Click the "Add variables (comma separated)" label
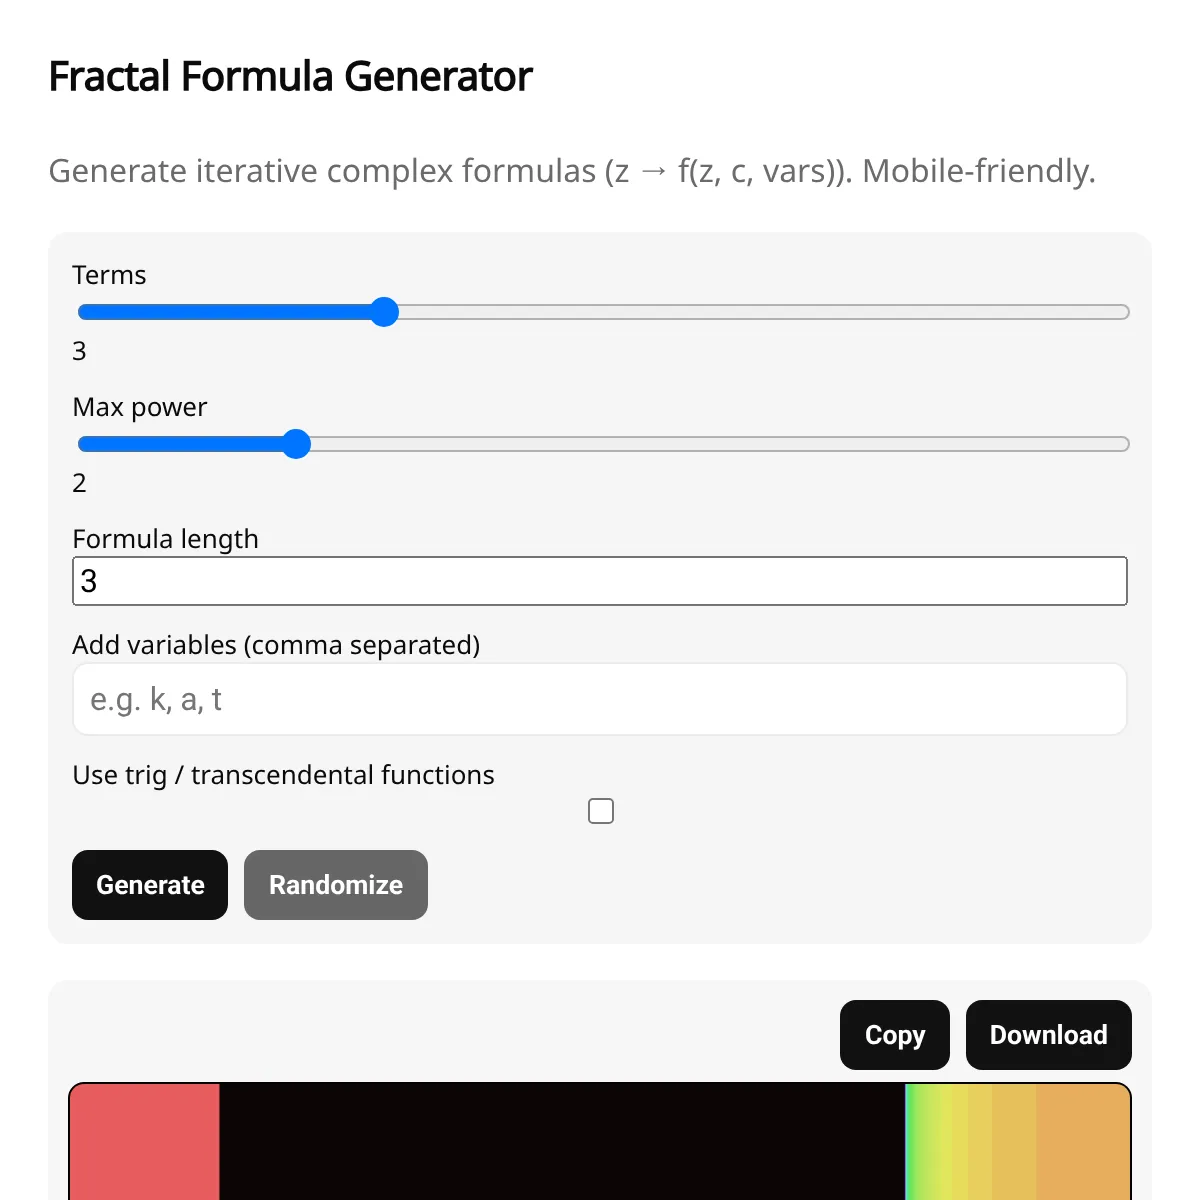This screenshot has width=1200, height=1200. (276, 645)
